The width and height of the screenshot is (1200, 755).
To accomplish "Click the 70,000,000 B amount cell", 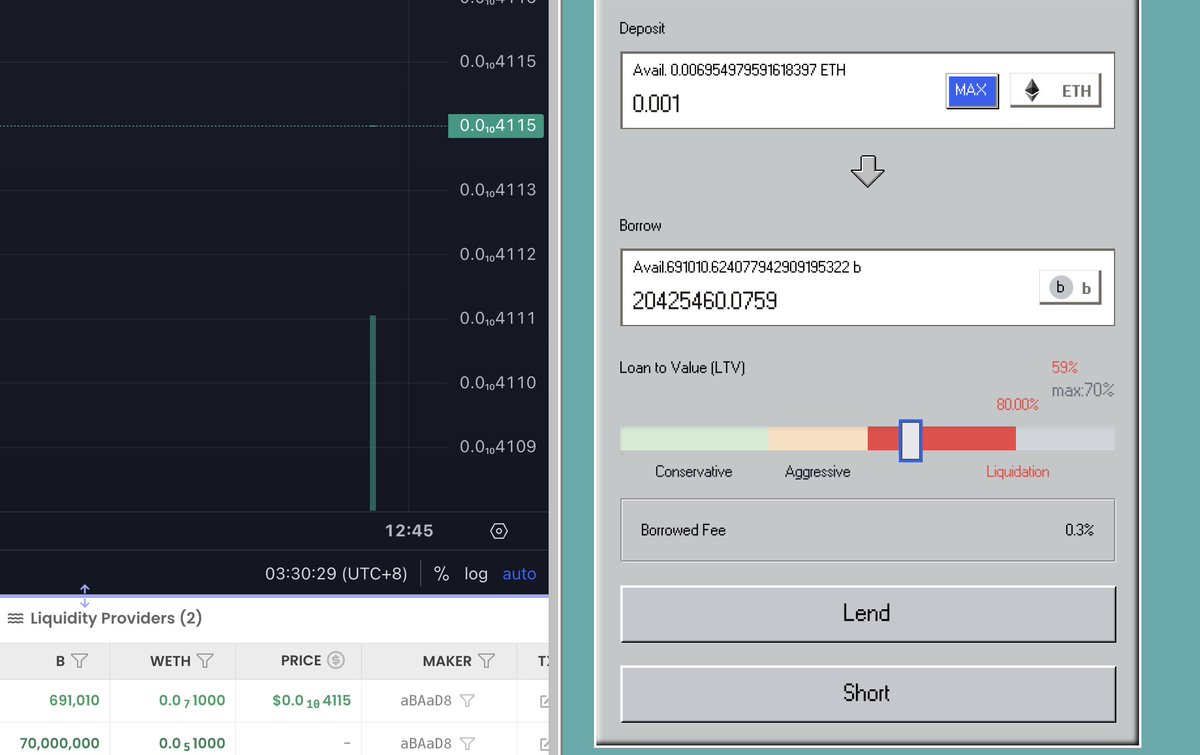I will (60, 744).
